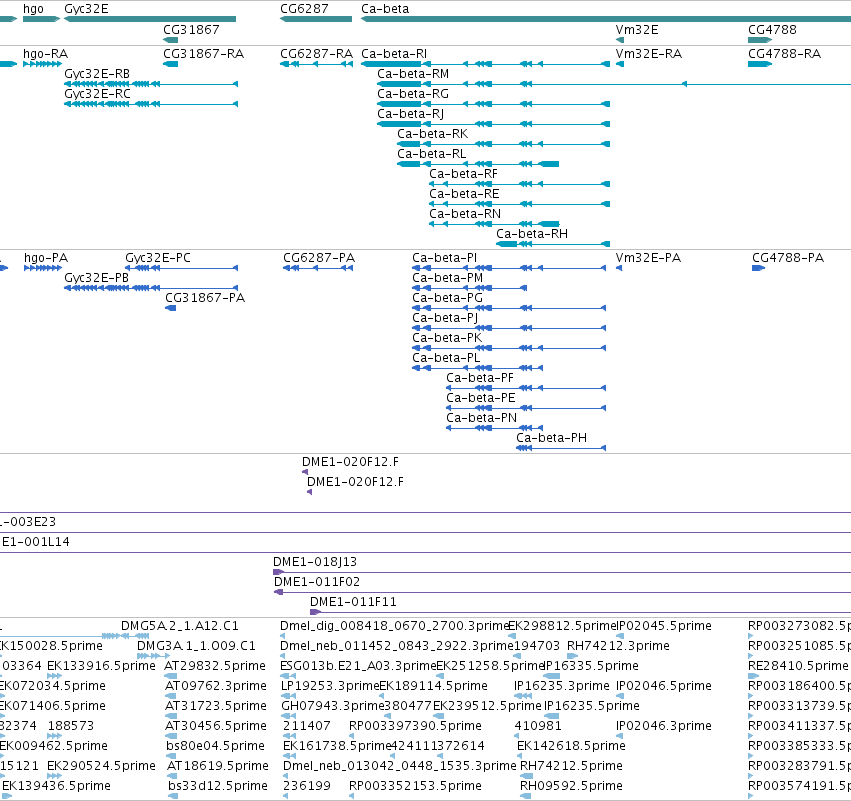Open the 410981 EST label
The image size is (851, 801).
538,726
